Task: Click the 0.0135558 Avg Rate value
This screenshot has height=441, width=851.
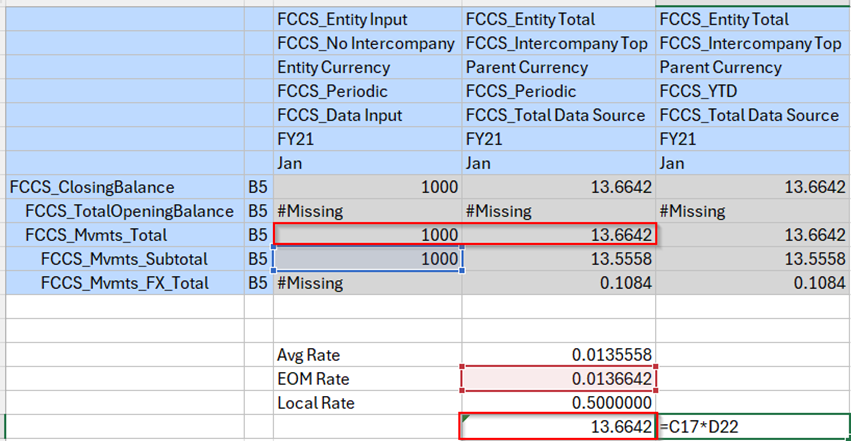Action: tap(558, 355)
